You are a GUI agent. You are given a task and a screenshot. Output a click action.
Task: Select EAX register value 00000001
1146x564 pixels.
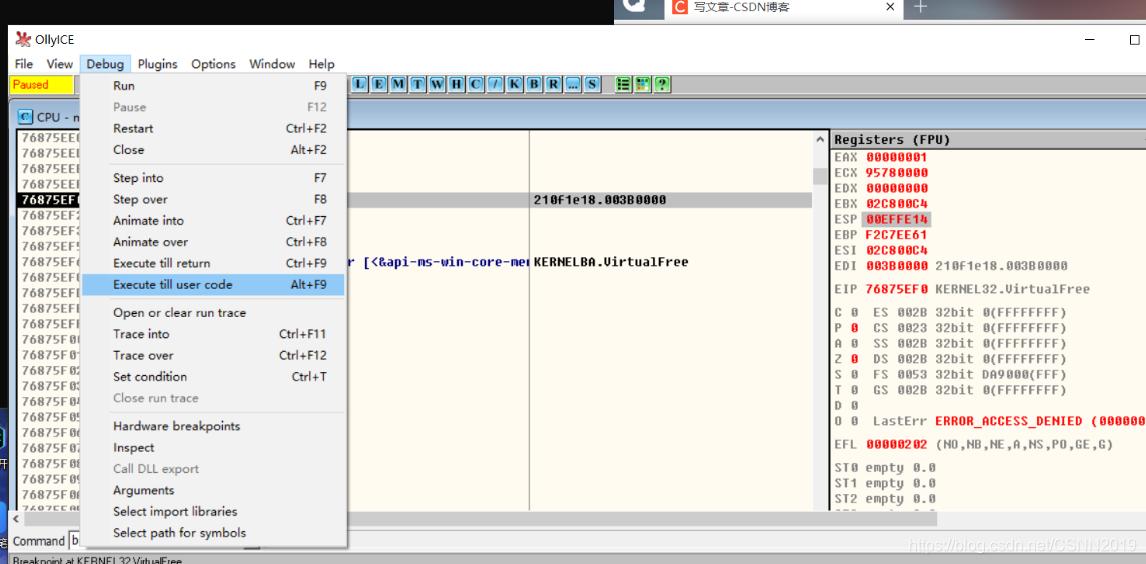click(x=898, y=157)
